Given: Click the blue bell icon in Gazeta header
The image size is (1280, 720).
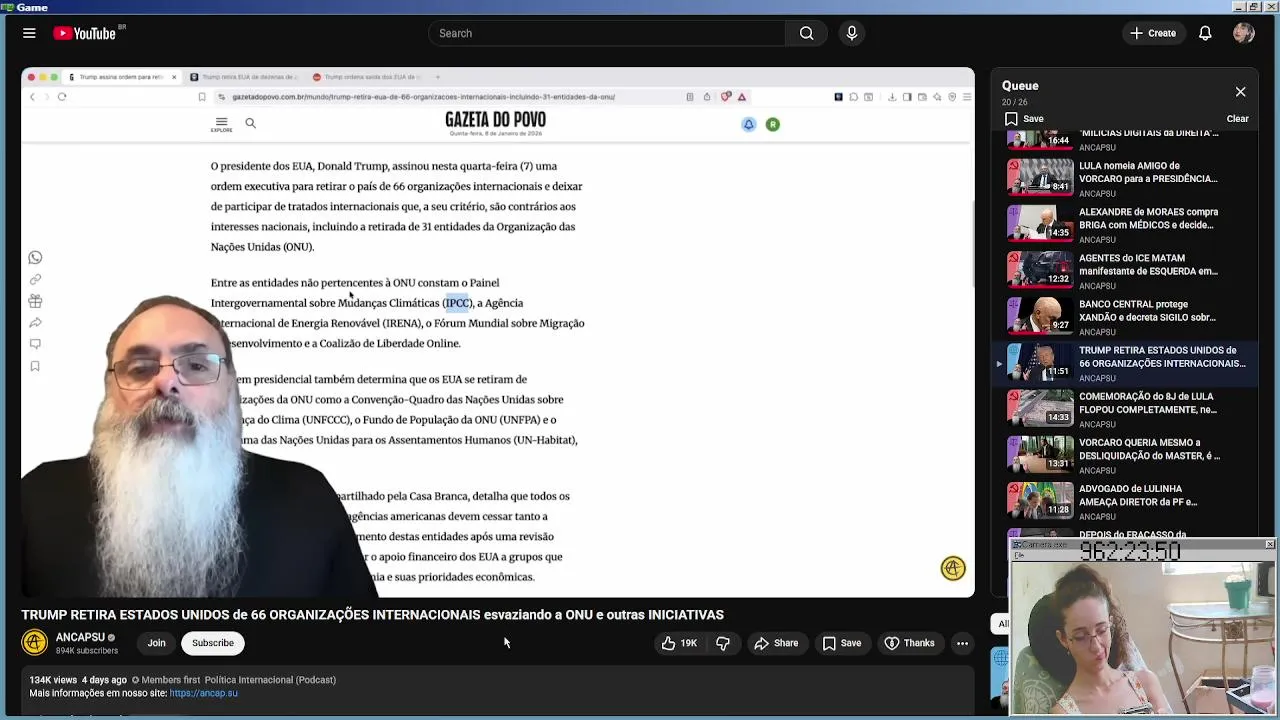Looking at the screenshot, I should (748, 124).
